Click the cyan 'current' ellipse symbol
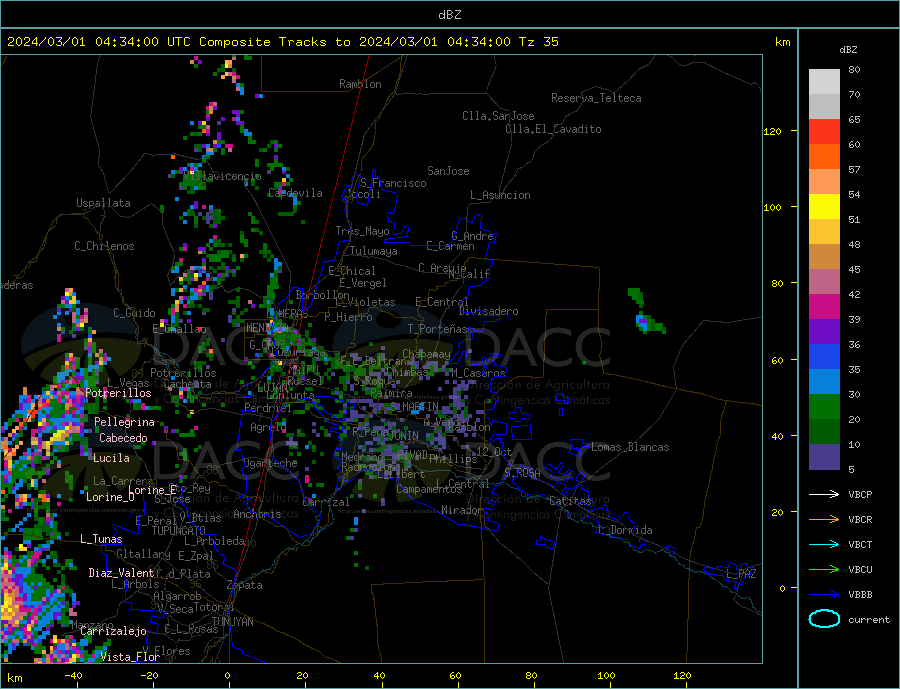 [x=824, y=619]
